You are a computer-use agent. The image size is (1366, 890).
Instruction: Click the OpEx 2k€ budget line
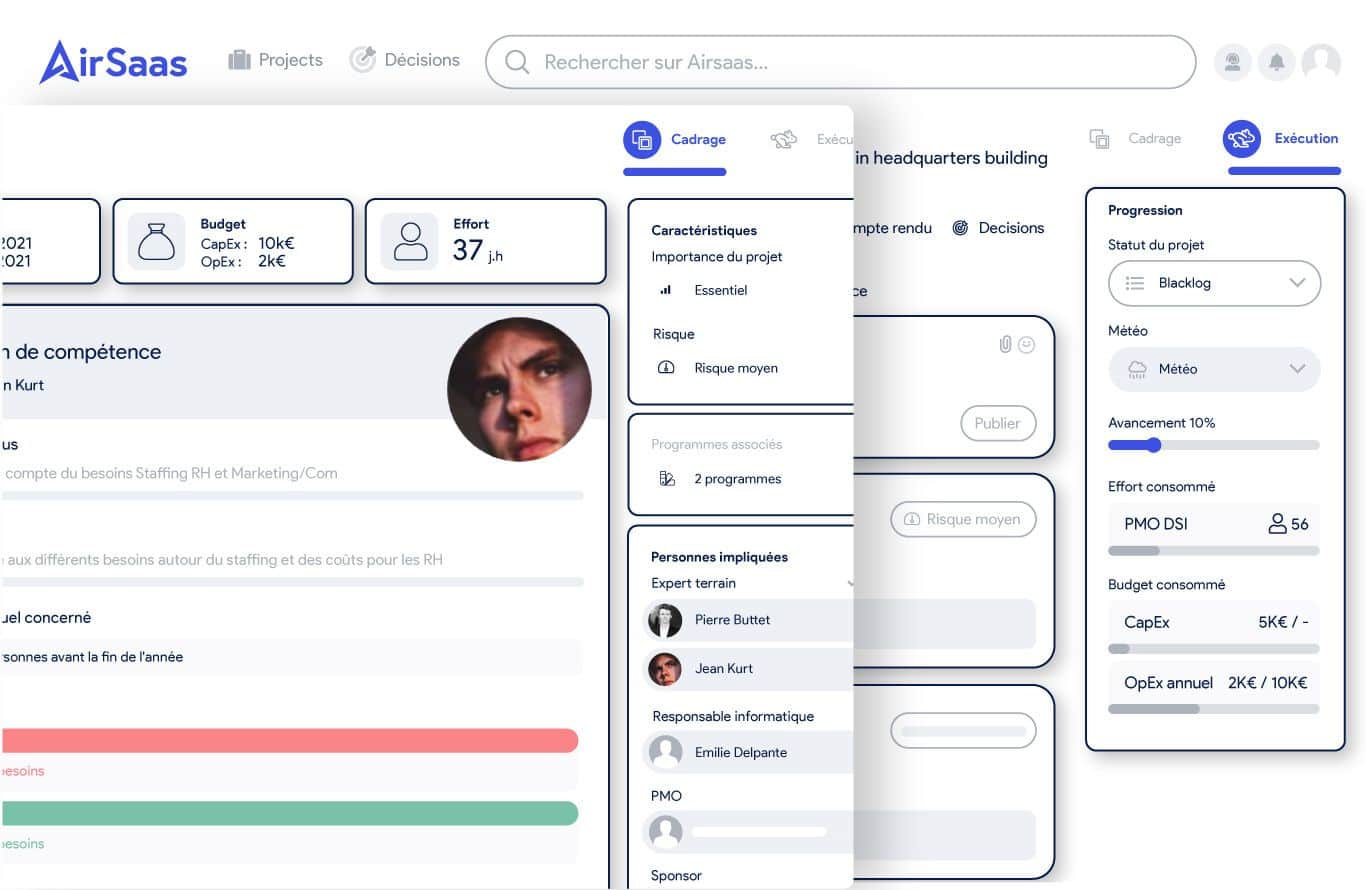[243, 262]
